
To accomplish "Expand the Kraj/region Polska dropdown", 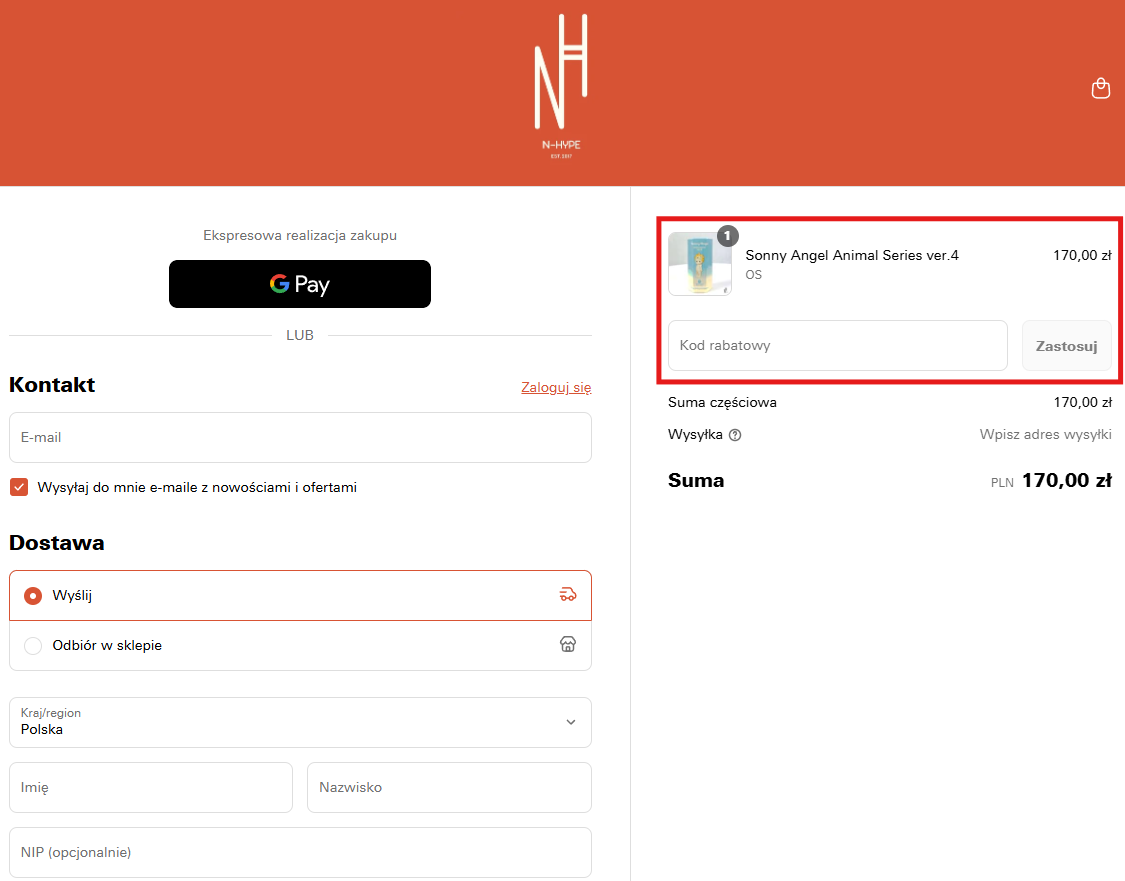I will [x=300, y=722].
